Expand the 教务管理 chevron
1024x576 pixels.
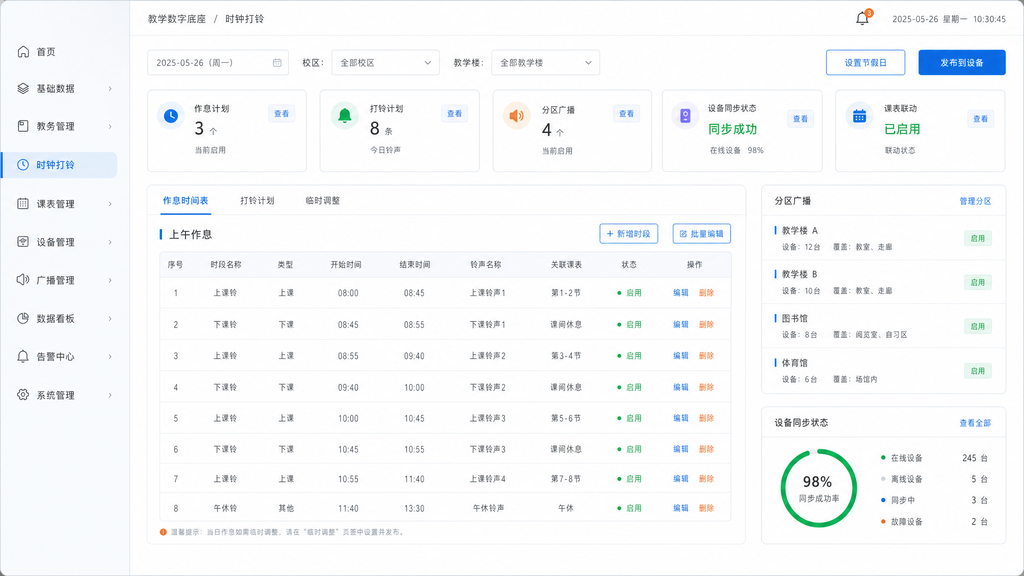[110, 126]
